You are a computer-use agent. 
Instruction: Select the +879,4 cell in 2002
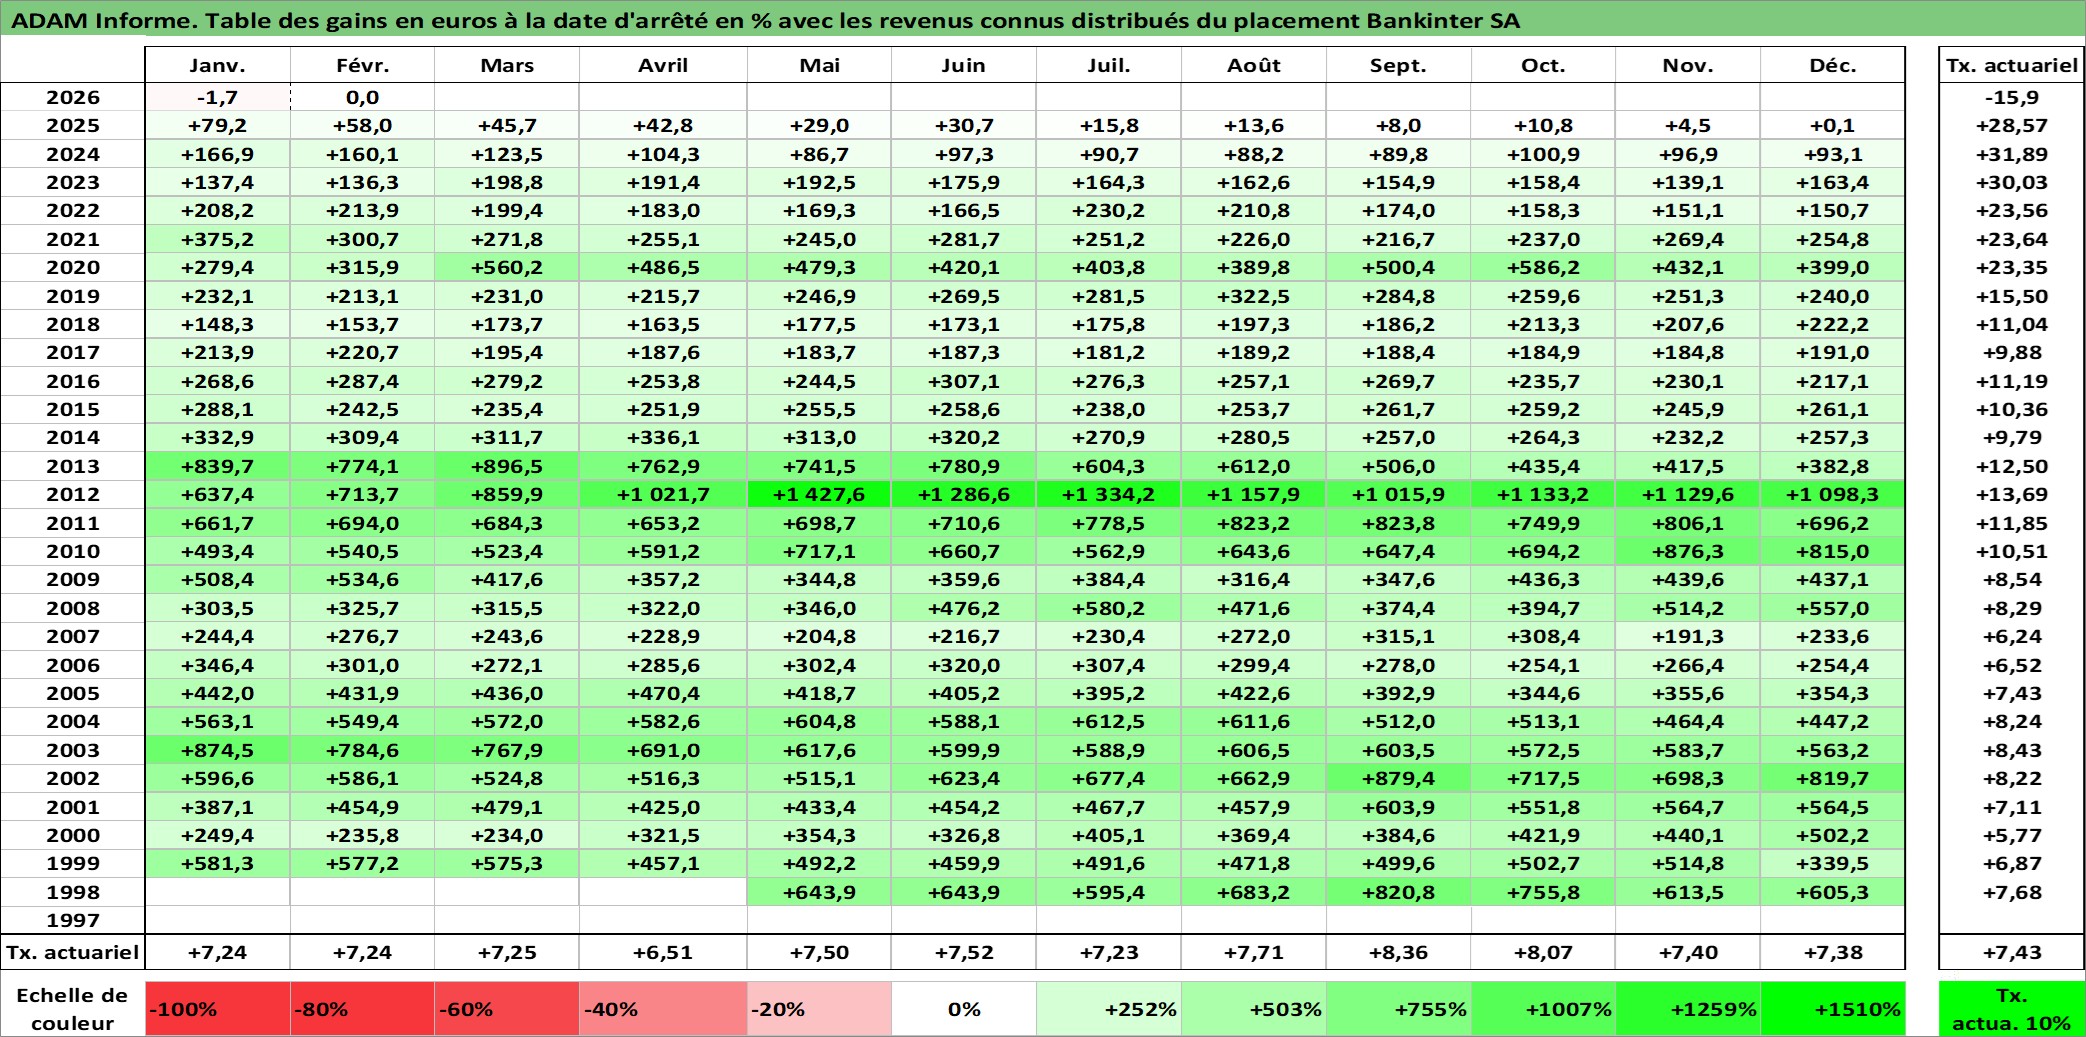click(1399, 778)
